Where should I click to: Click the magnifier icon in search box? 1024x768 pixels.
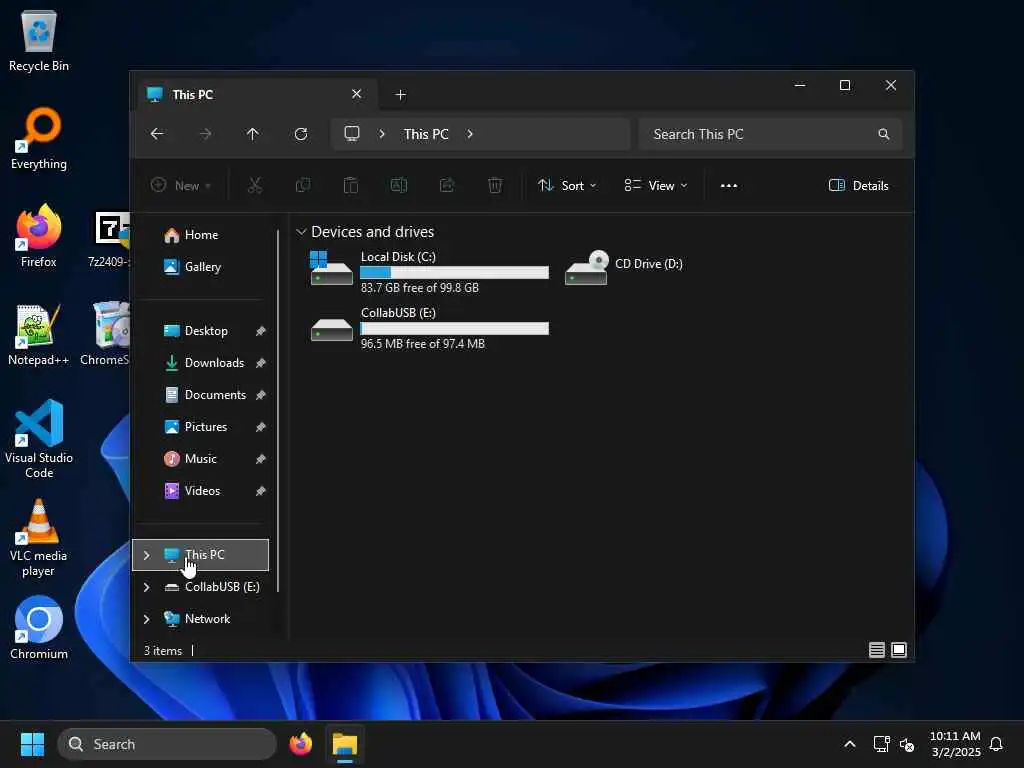coord(884,134)
